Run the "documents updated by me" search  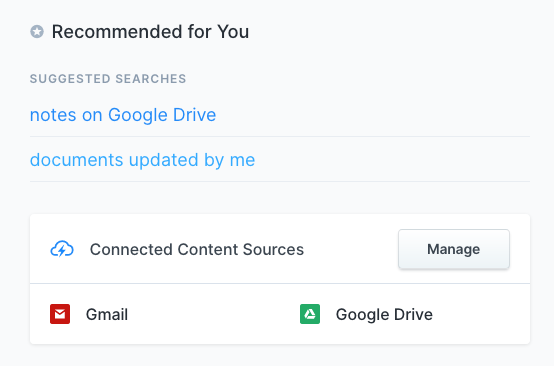coord(142,160)
